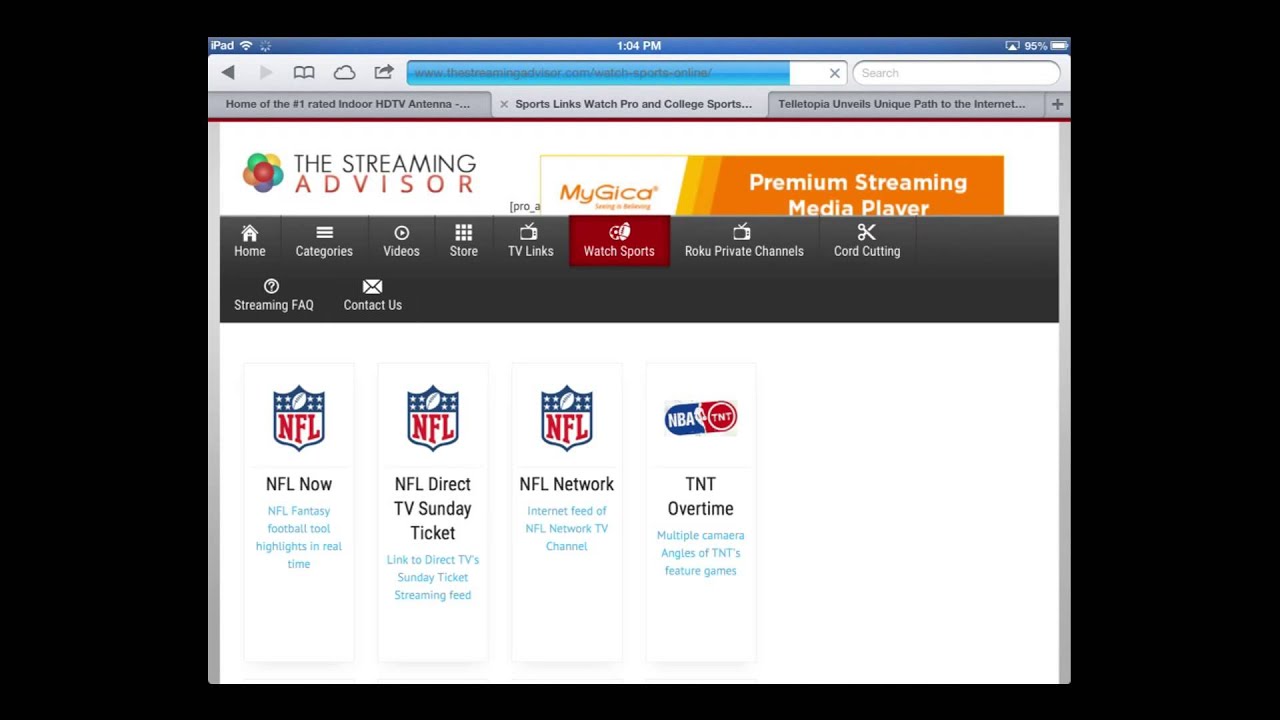Viewport: 1280px width, 720px height.
Task: Tap the share arrow icon
Action: [x=384, y=73]
